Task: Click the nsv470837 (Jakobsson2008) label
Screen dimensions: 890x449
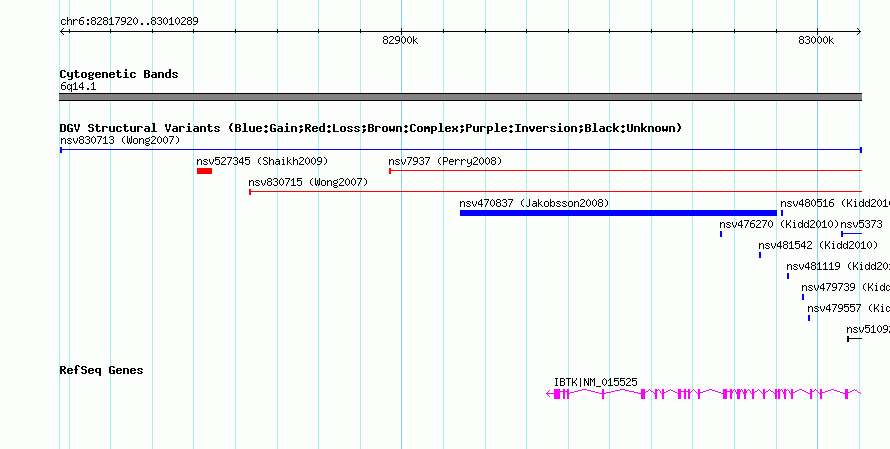Action: pos(534,203)
